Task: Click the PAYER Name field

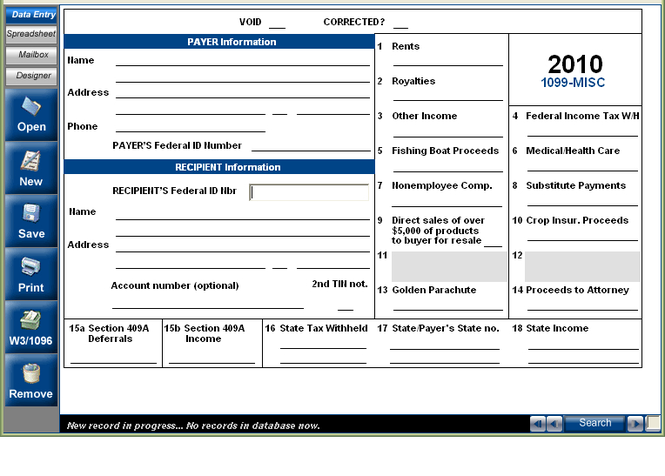Action: click(x=243, y=61)
